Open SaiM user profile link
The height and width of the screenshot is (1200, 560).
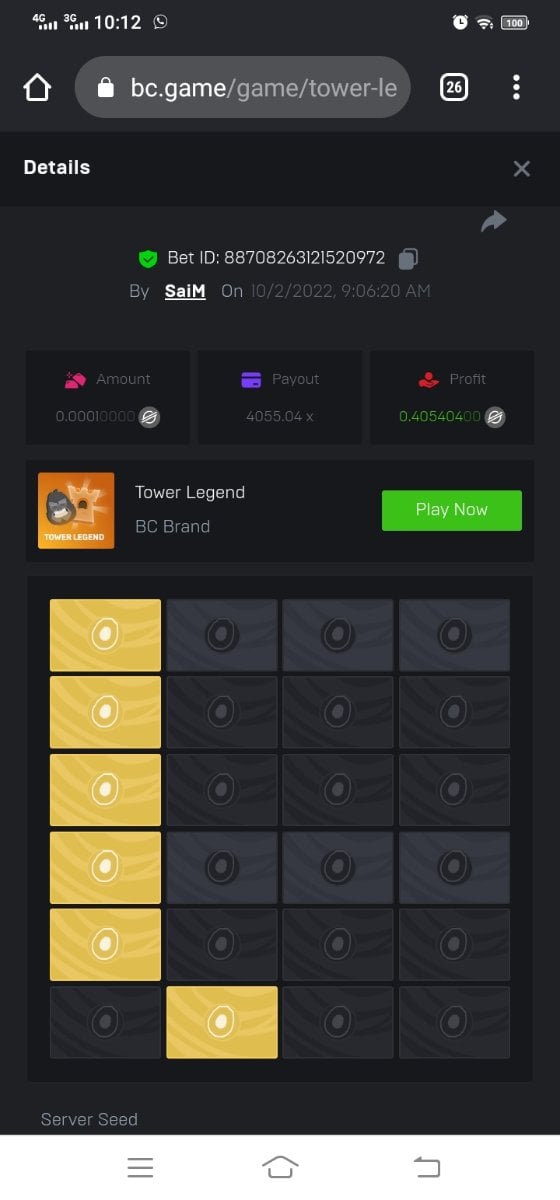pyautogui.click(x=185, y=291)
